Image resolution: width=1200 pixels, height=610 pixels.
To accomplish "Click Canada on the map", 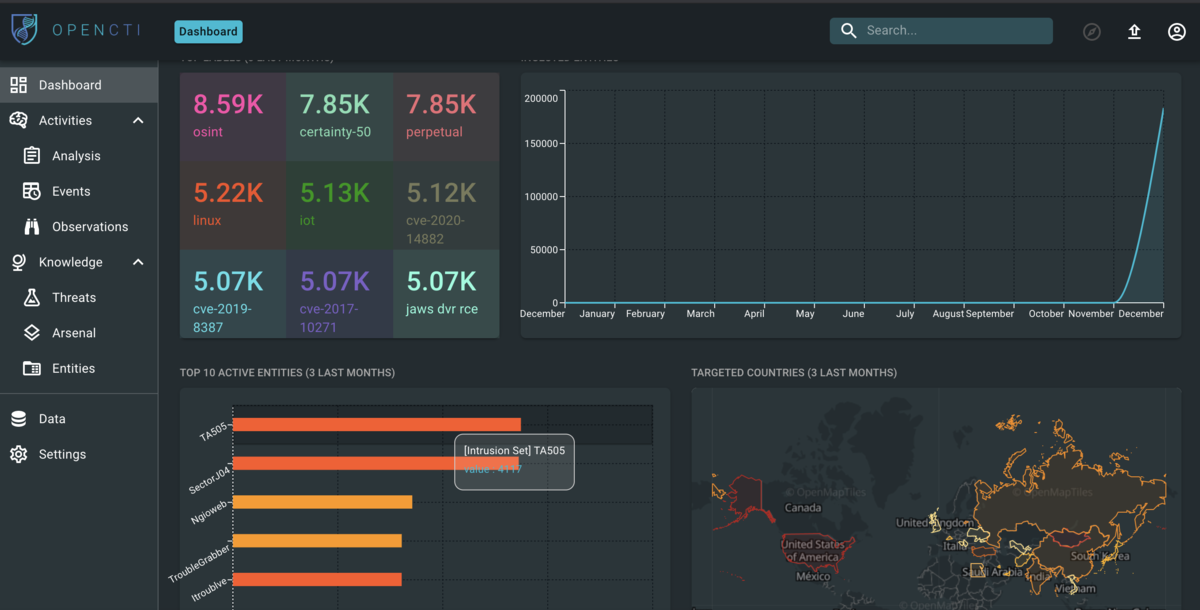I will pyautogui.click(x=803, y=508).
